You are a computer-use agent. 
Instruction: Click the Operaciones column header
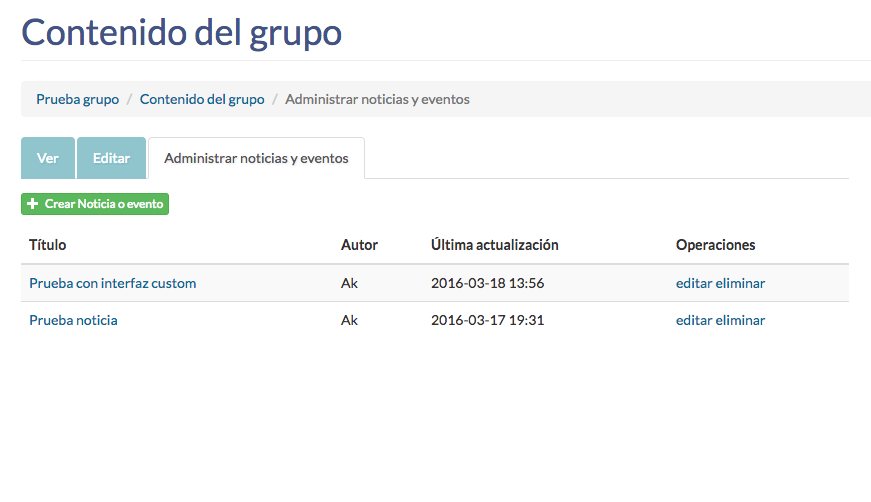point(715,245)
